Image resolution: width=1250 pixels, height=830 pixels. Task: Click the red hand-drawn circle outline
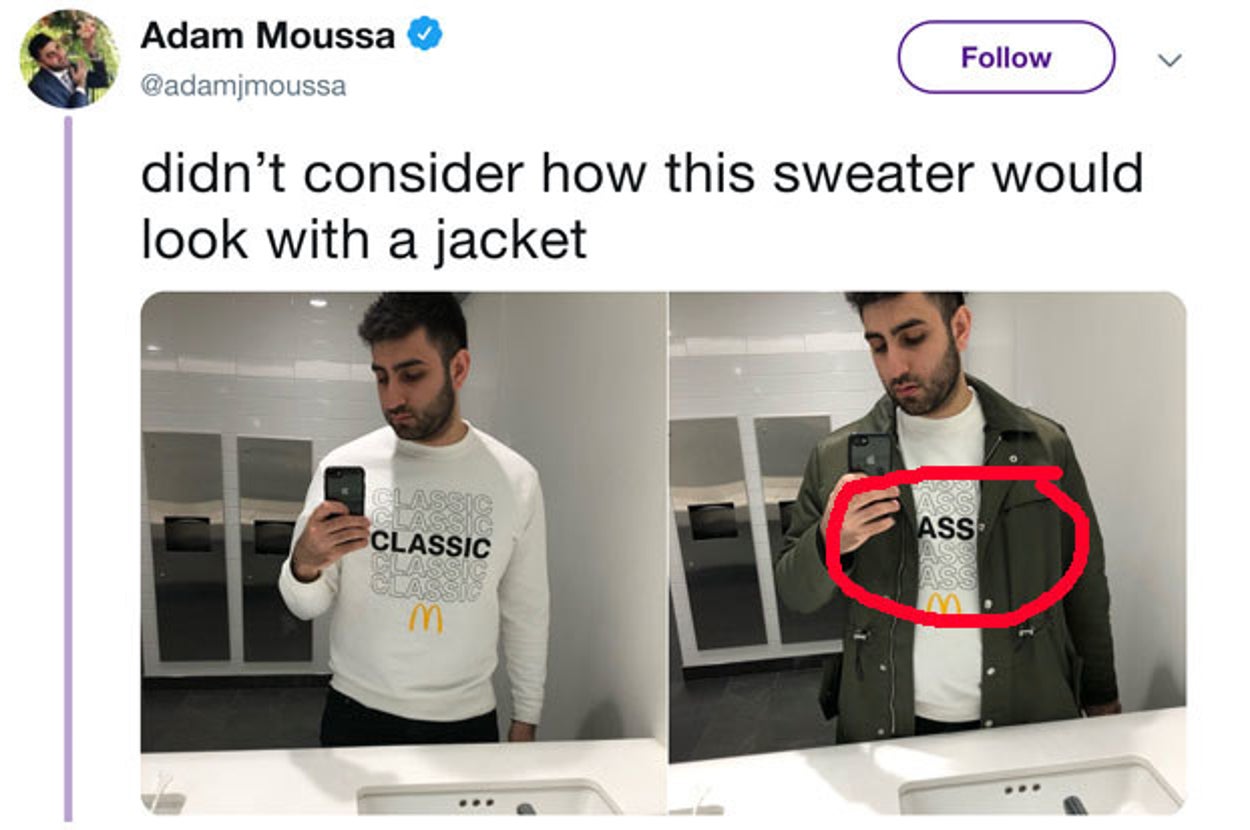pos(958,545)
